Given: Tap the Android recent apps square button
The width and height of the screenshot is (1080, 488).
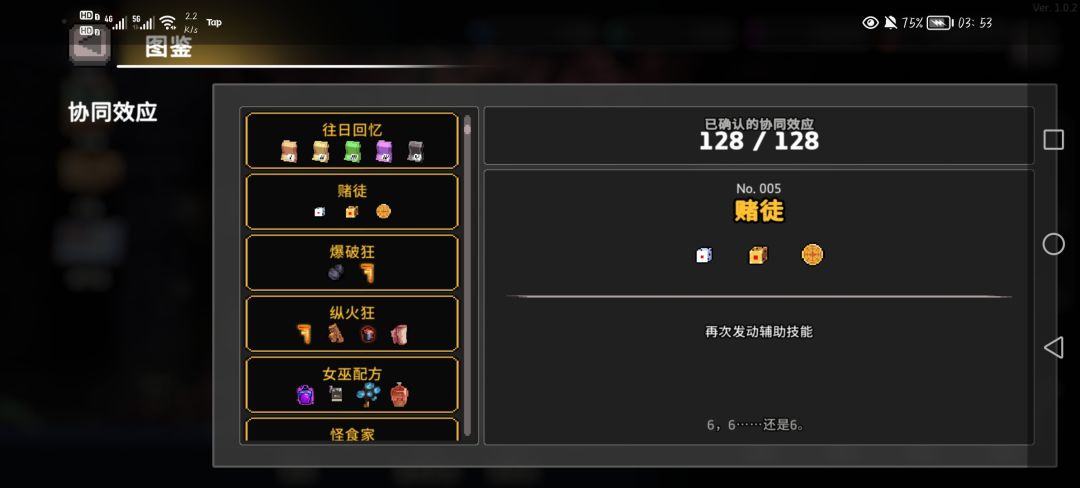Looking at the screenshot, I should 1053,140.
